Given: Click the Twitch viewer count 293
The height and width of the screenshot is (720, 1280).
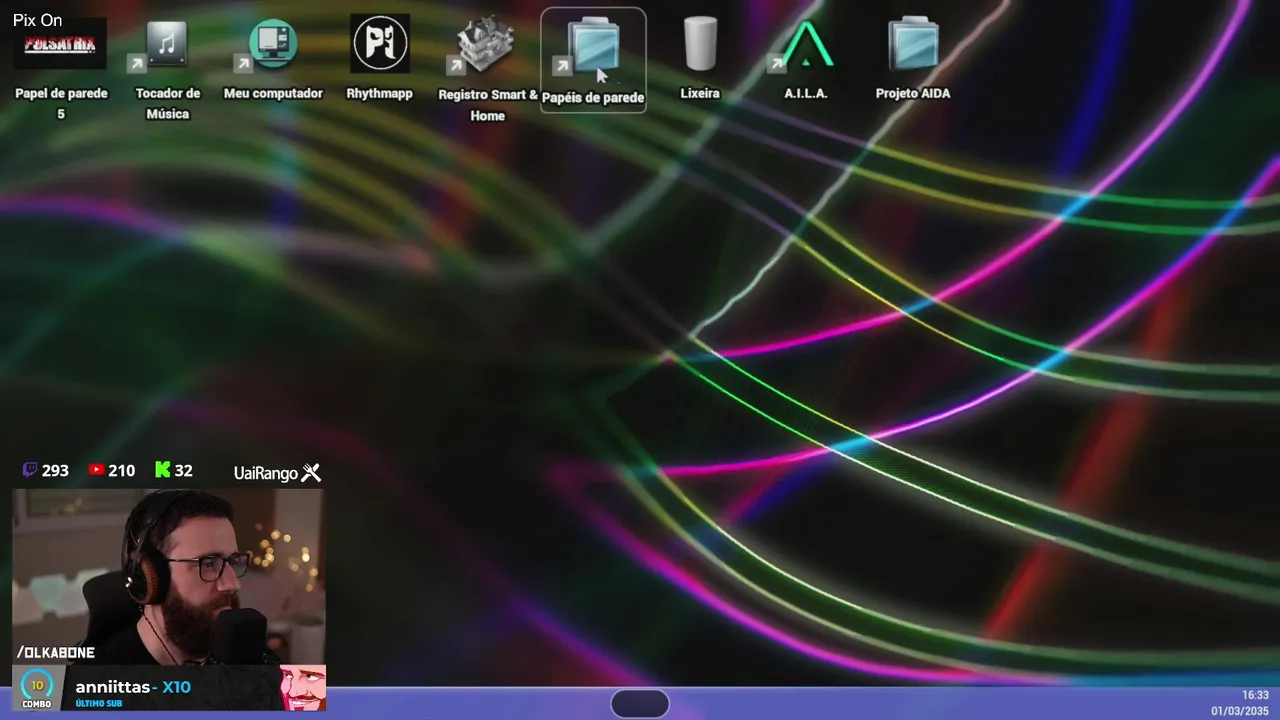Looking at the screenshot, I should [x=46, y=470].
